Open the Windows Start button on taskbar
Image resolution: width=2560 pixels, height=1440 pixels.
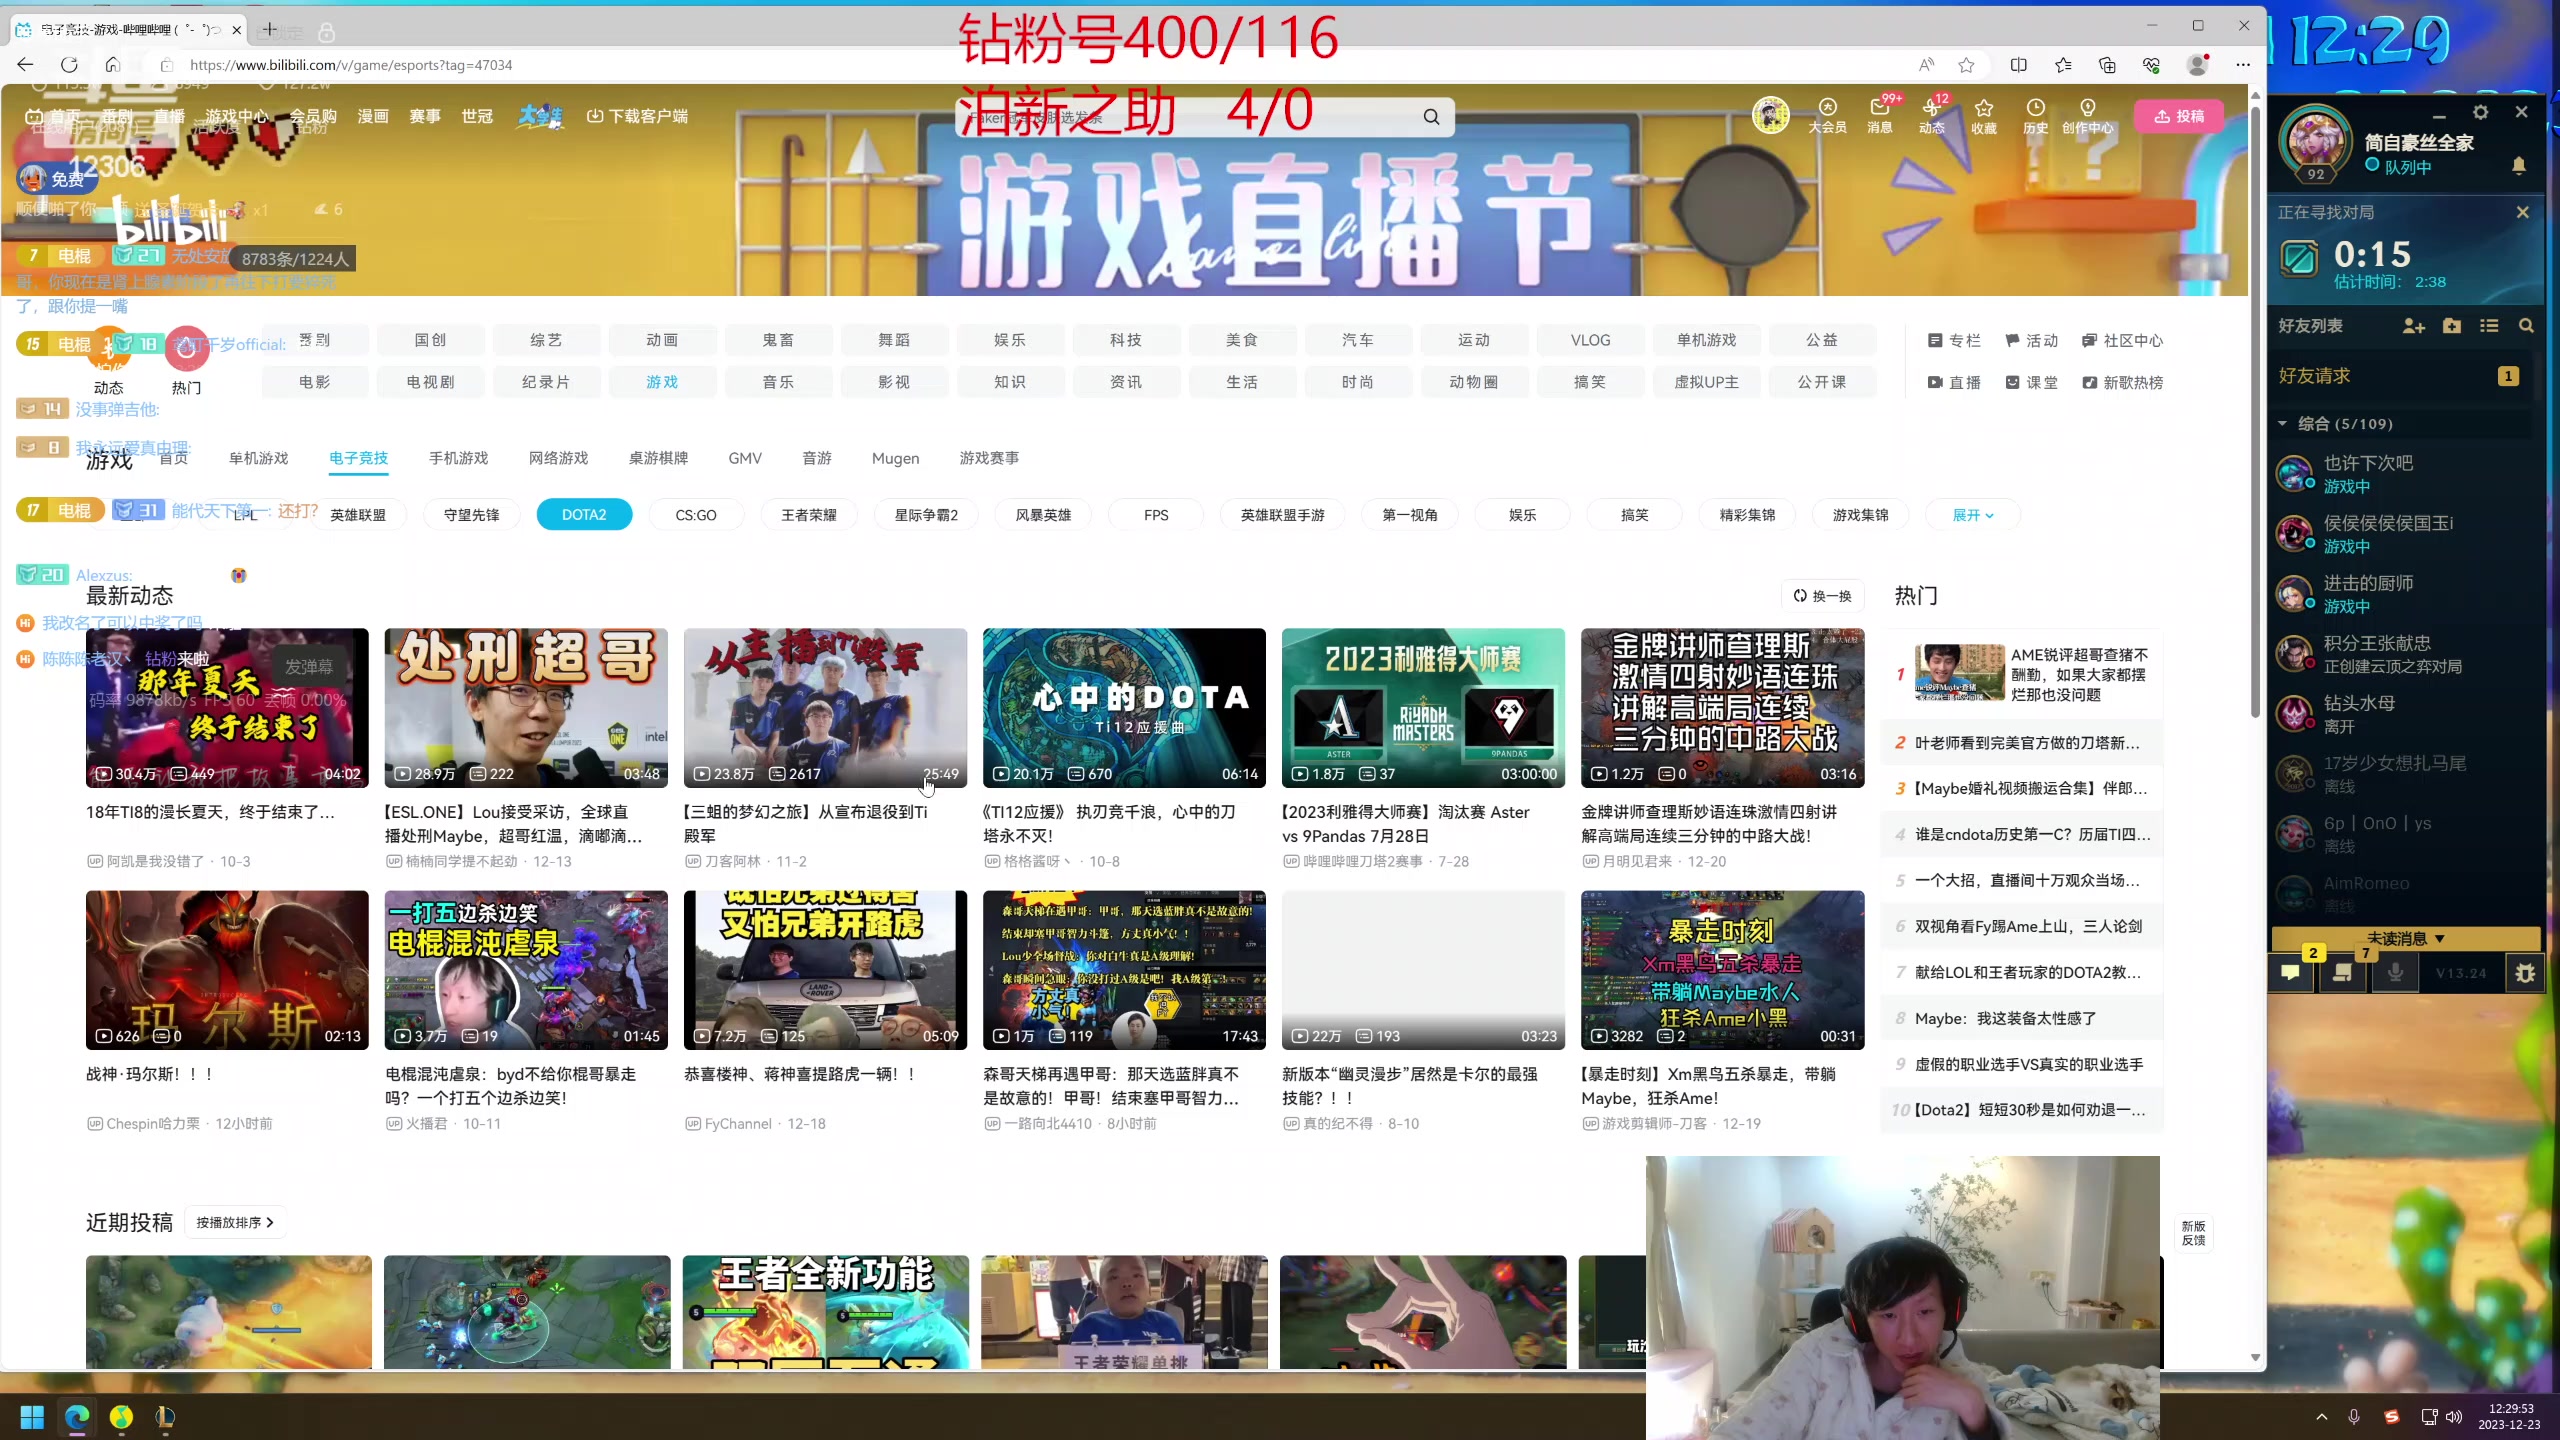click(32, 1417)
